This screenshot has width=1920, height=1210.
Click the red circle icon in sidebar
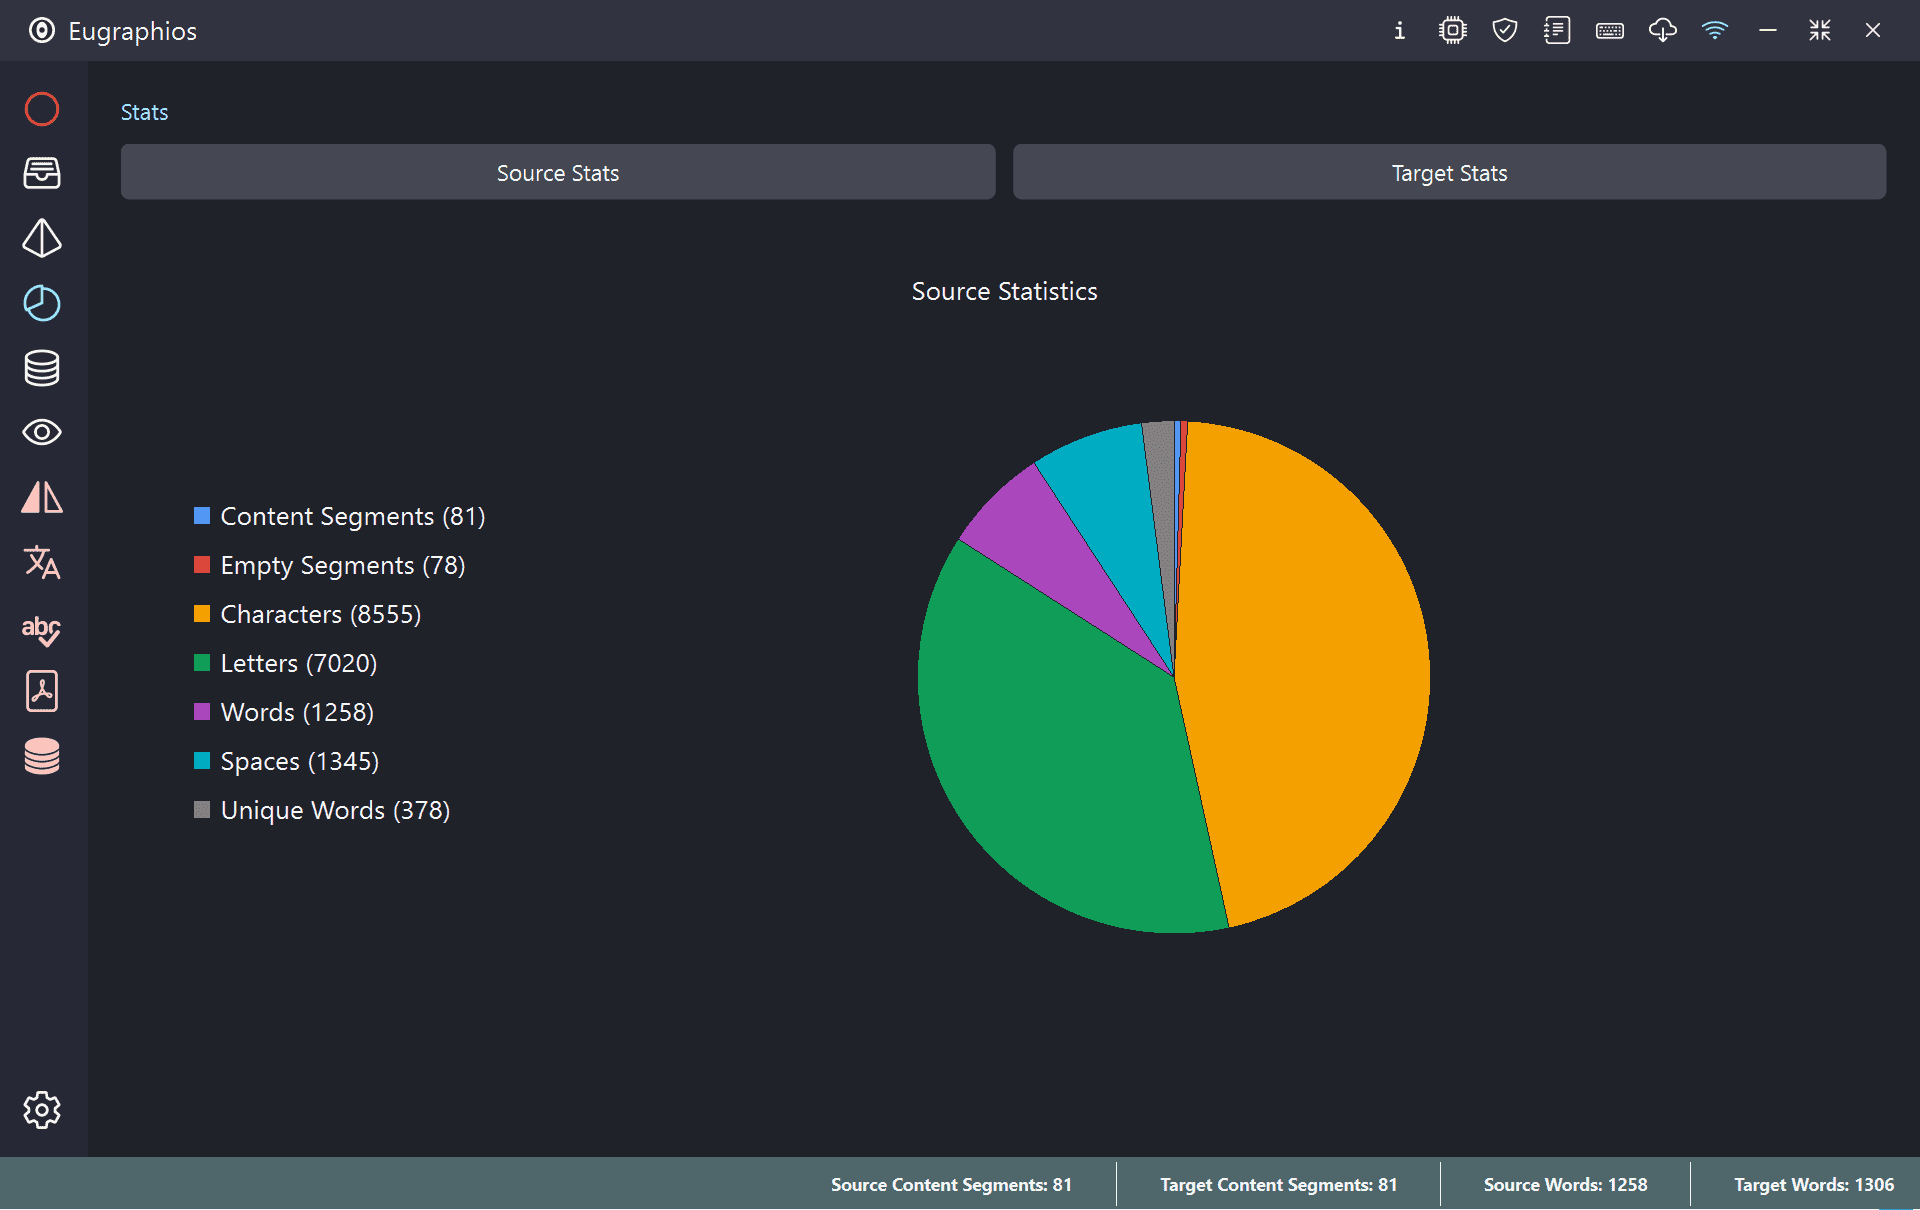tap(42, 109)
